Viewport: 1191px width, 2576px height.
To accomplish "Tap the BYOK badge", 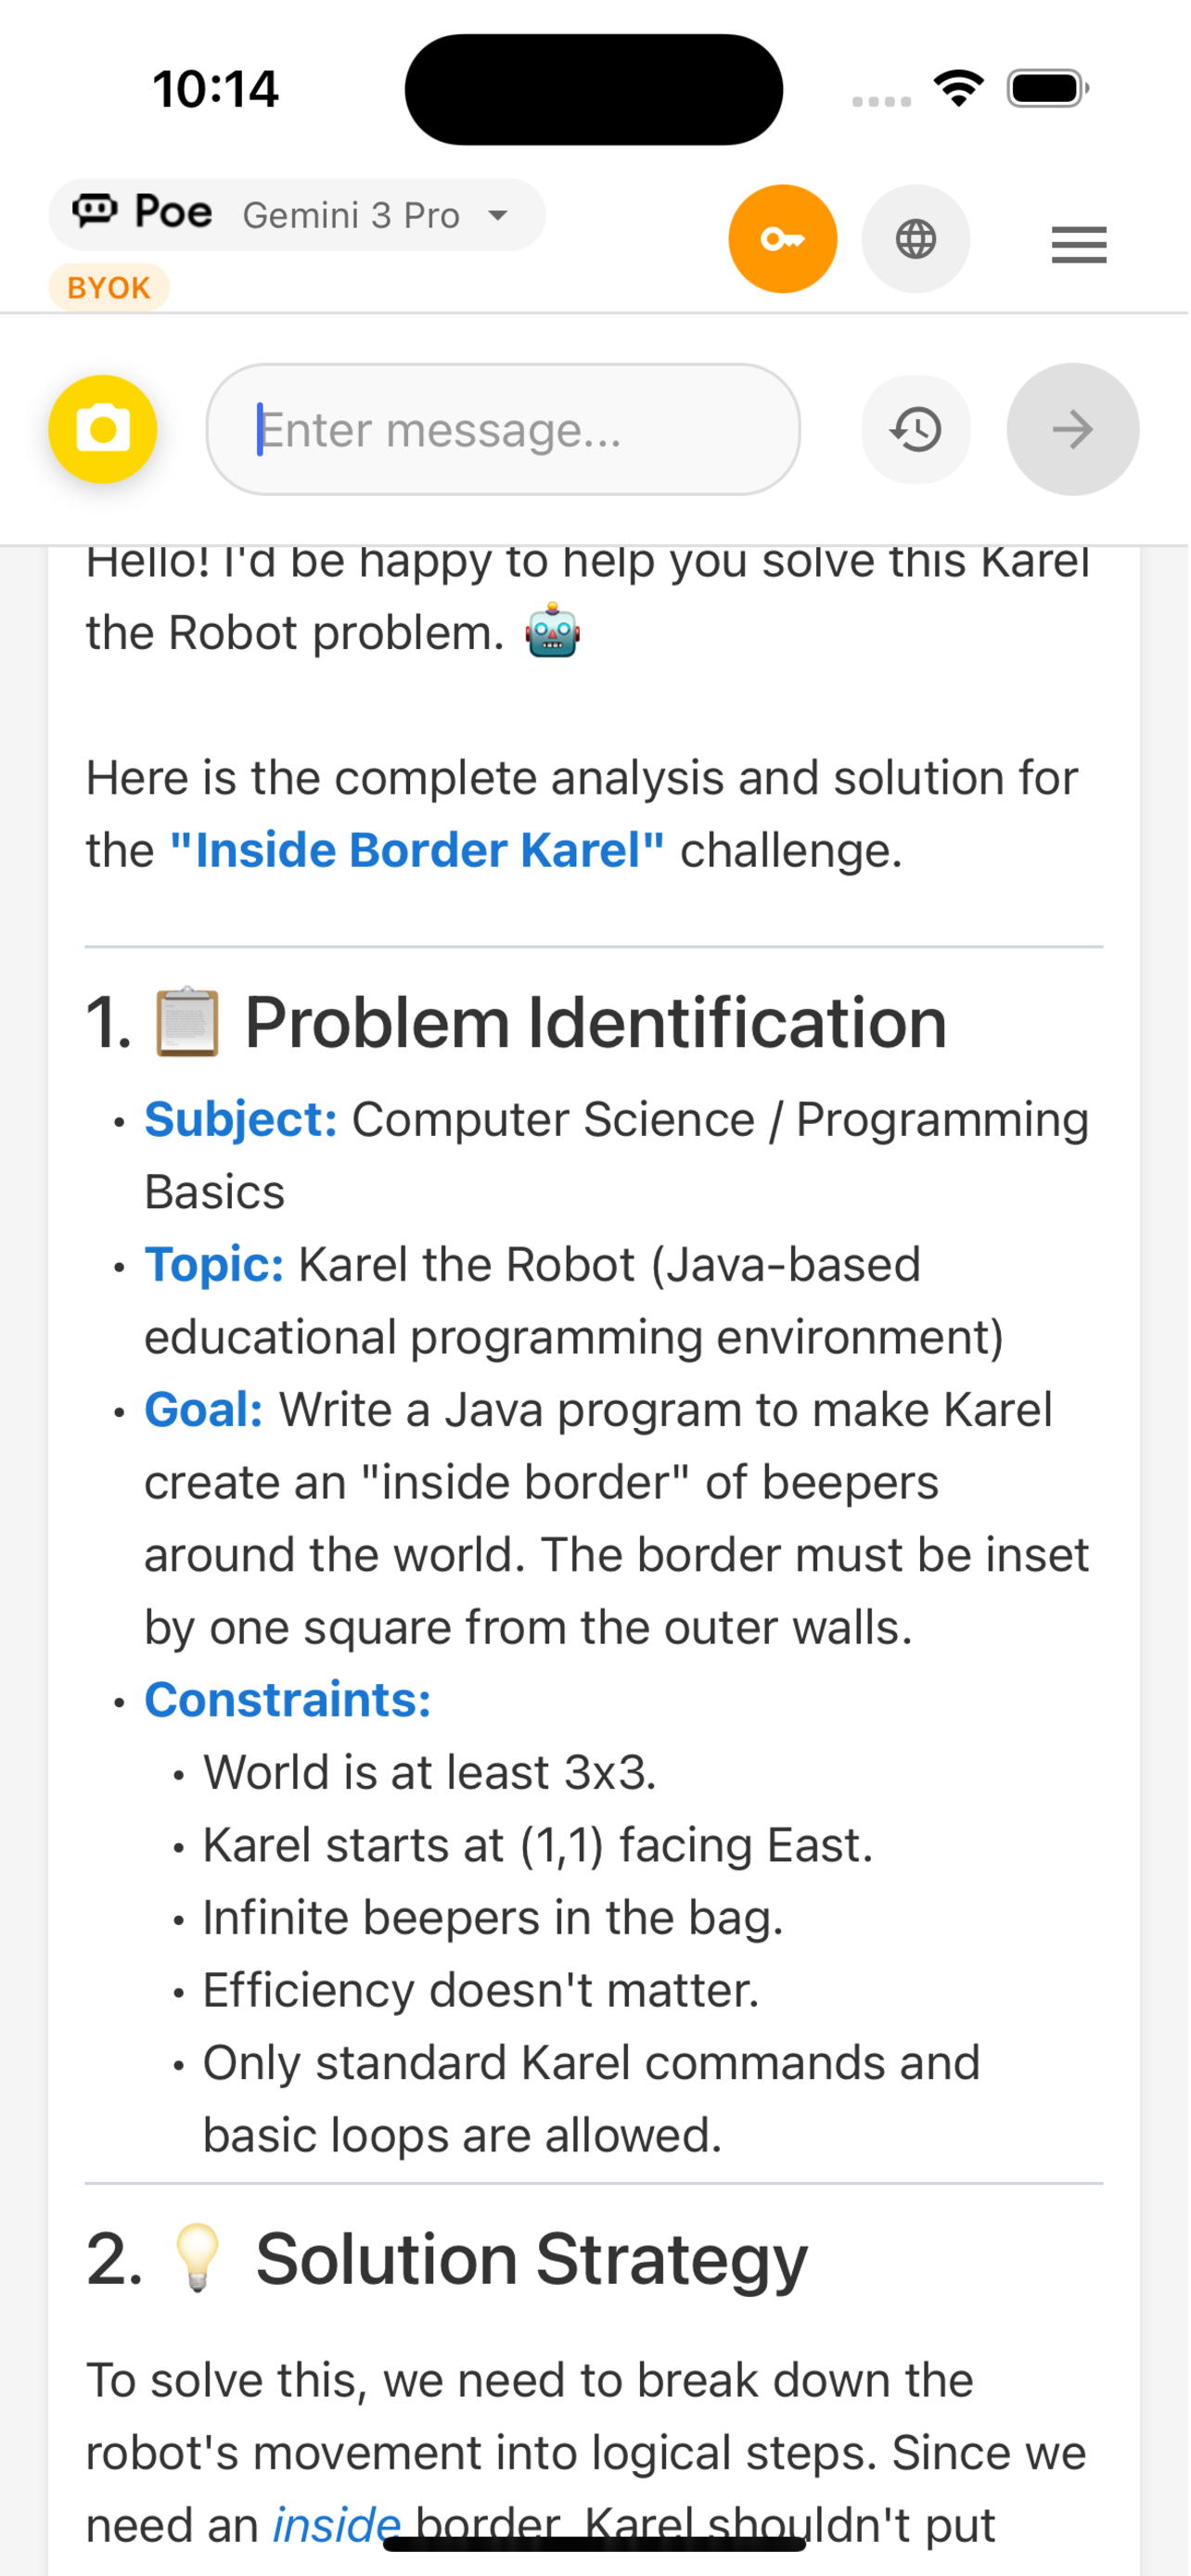I will tap(108, 288).
